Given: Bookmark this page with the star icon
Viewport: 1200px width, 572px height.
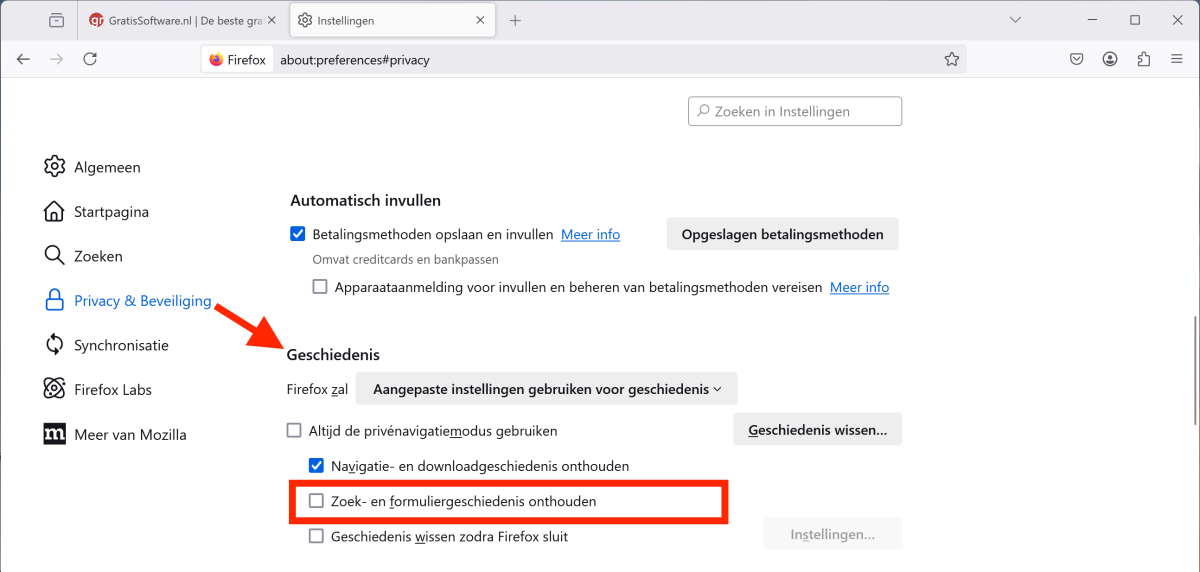Looking at the screenshot, I should pos(951,59).
